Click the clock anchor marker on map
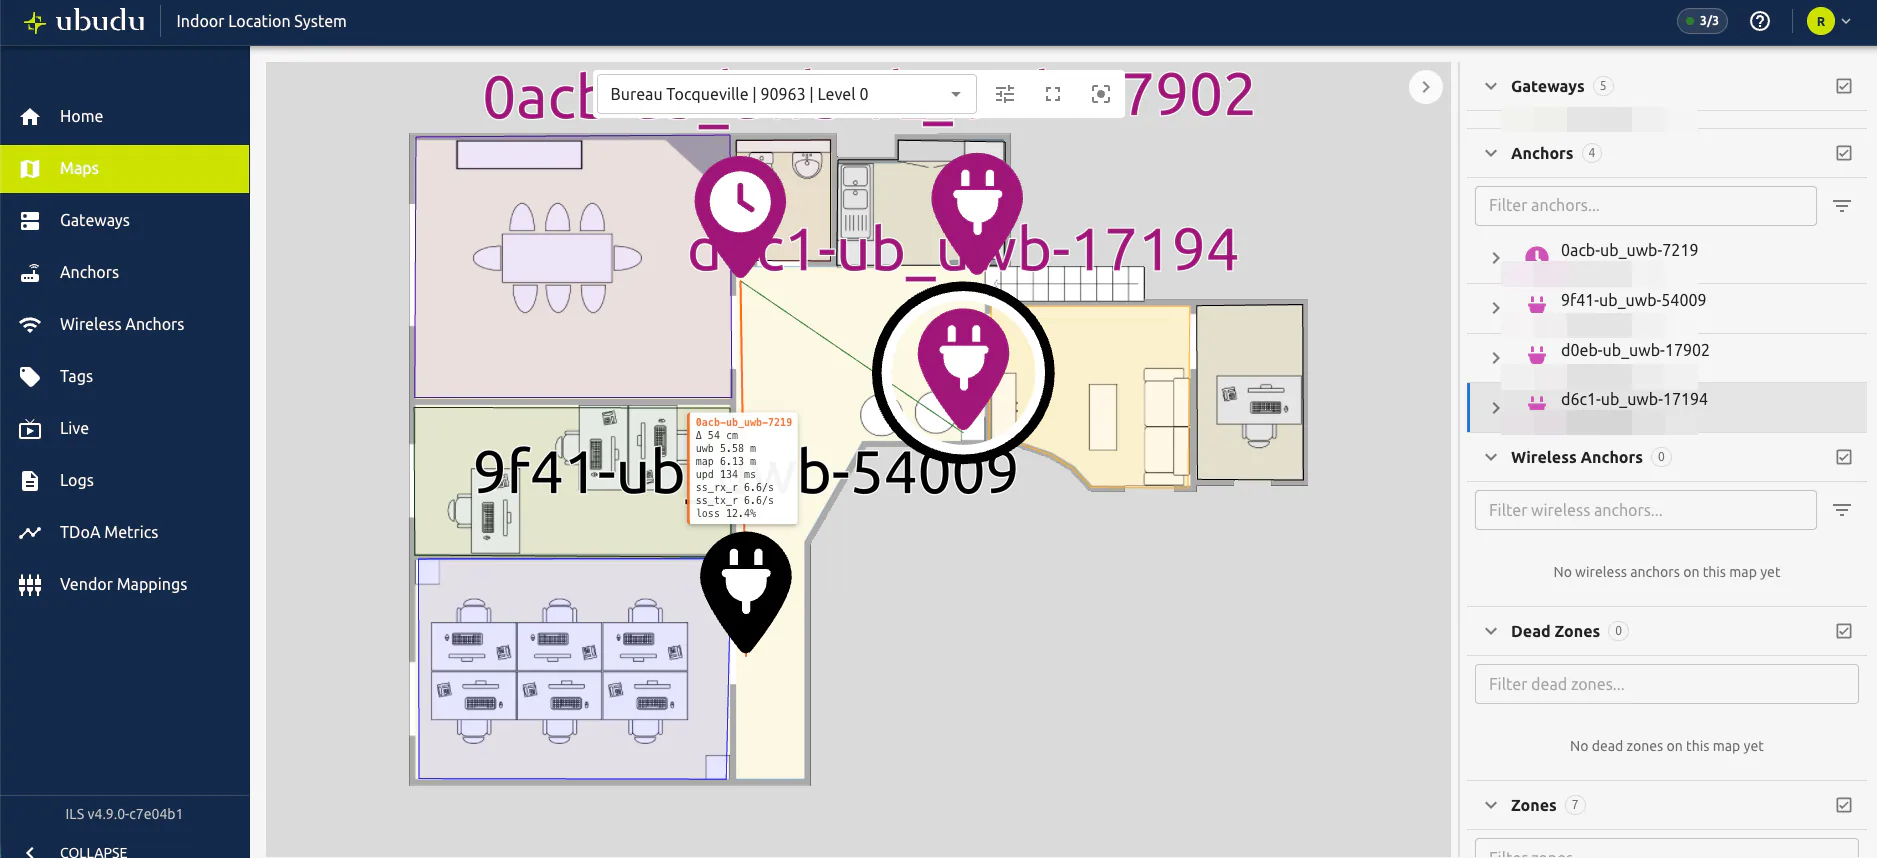This screenshot has width=1877, height=858. pos(740,215)
